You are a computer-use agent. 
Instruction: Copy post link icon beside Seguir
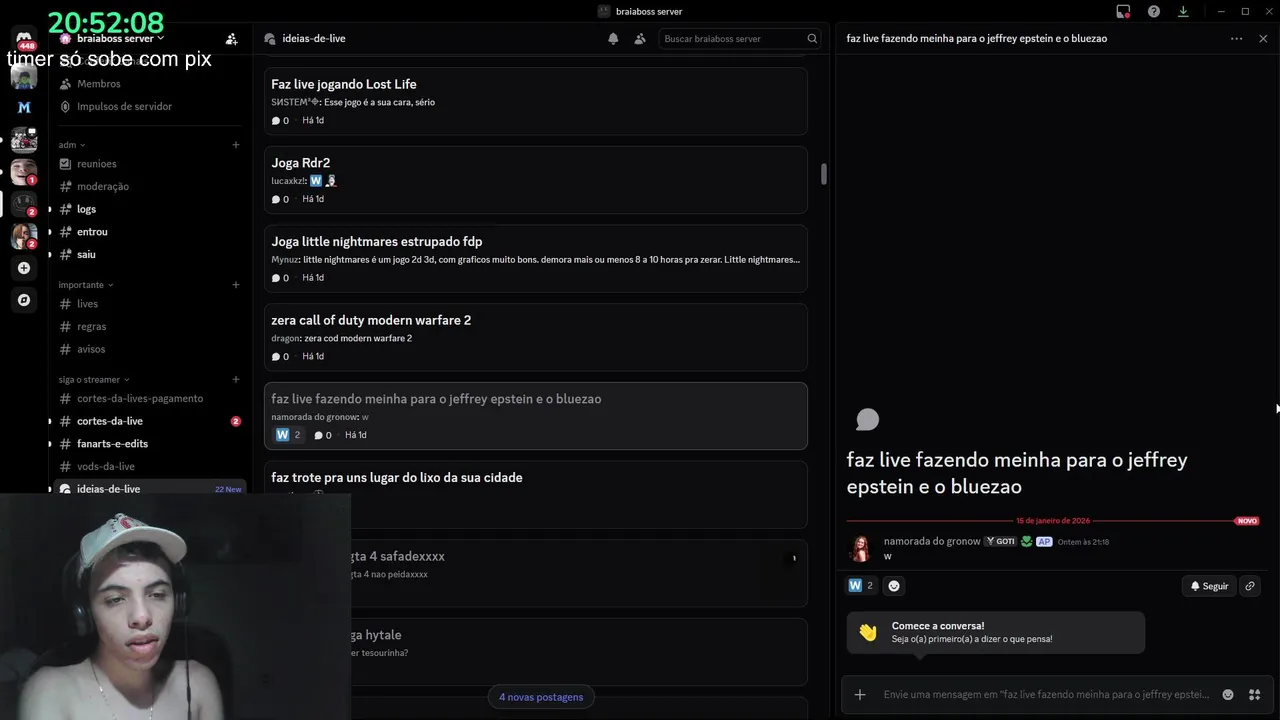pyautogui.click(x=1250, y=586)
